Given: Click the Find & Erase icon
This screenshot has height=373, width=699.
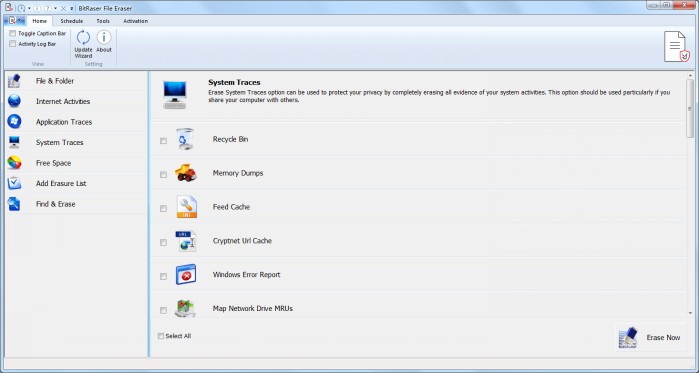Looking at the screenshot, I should click(14, 204).
